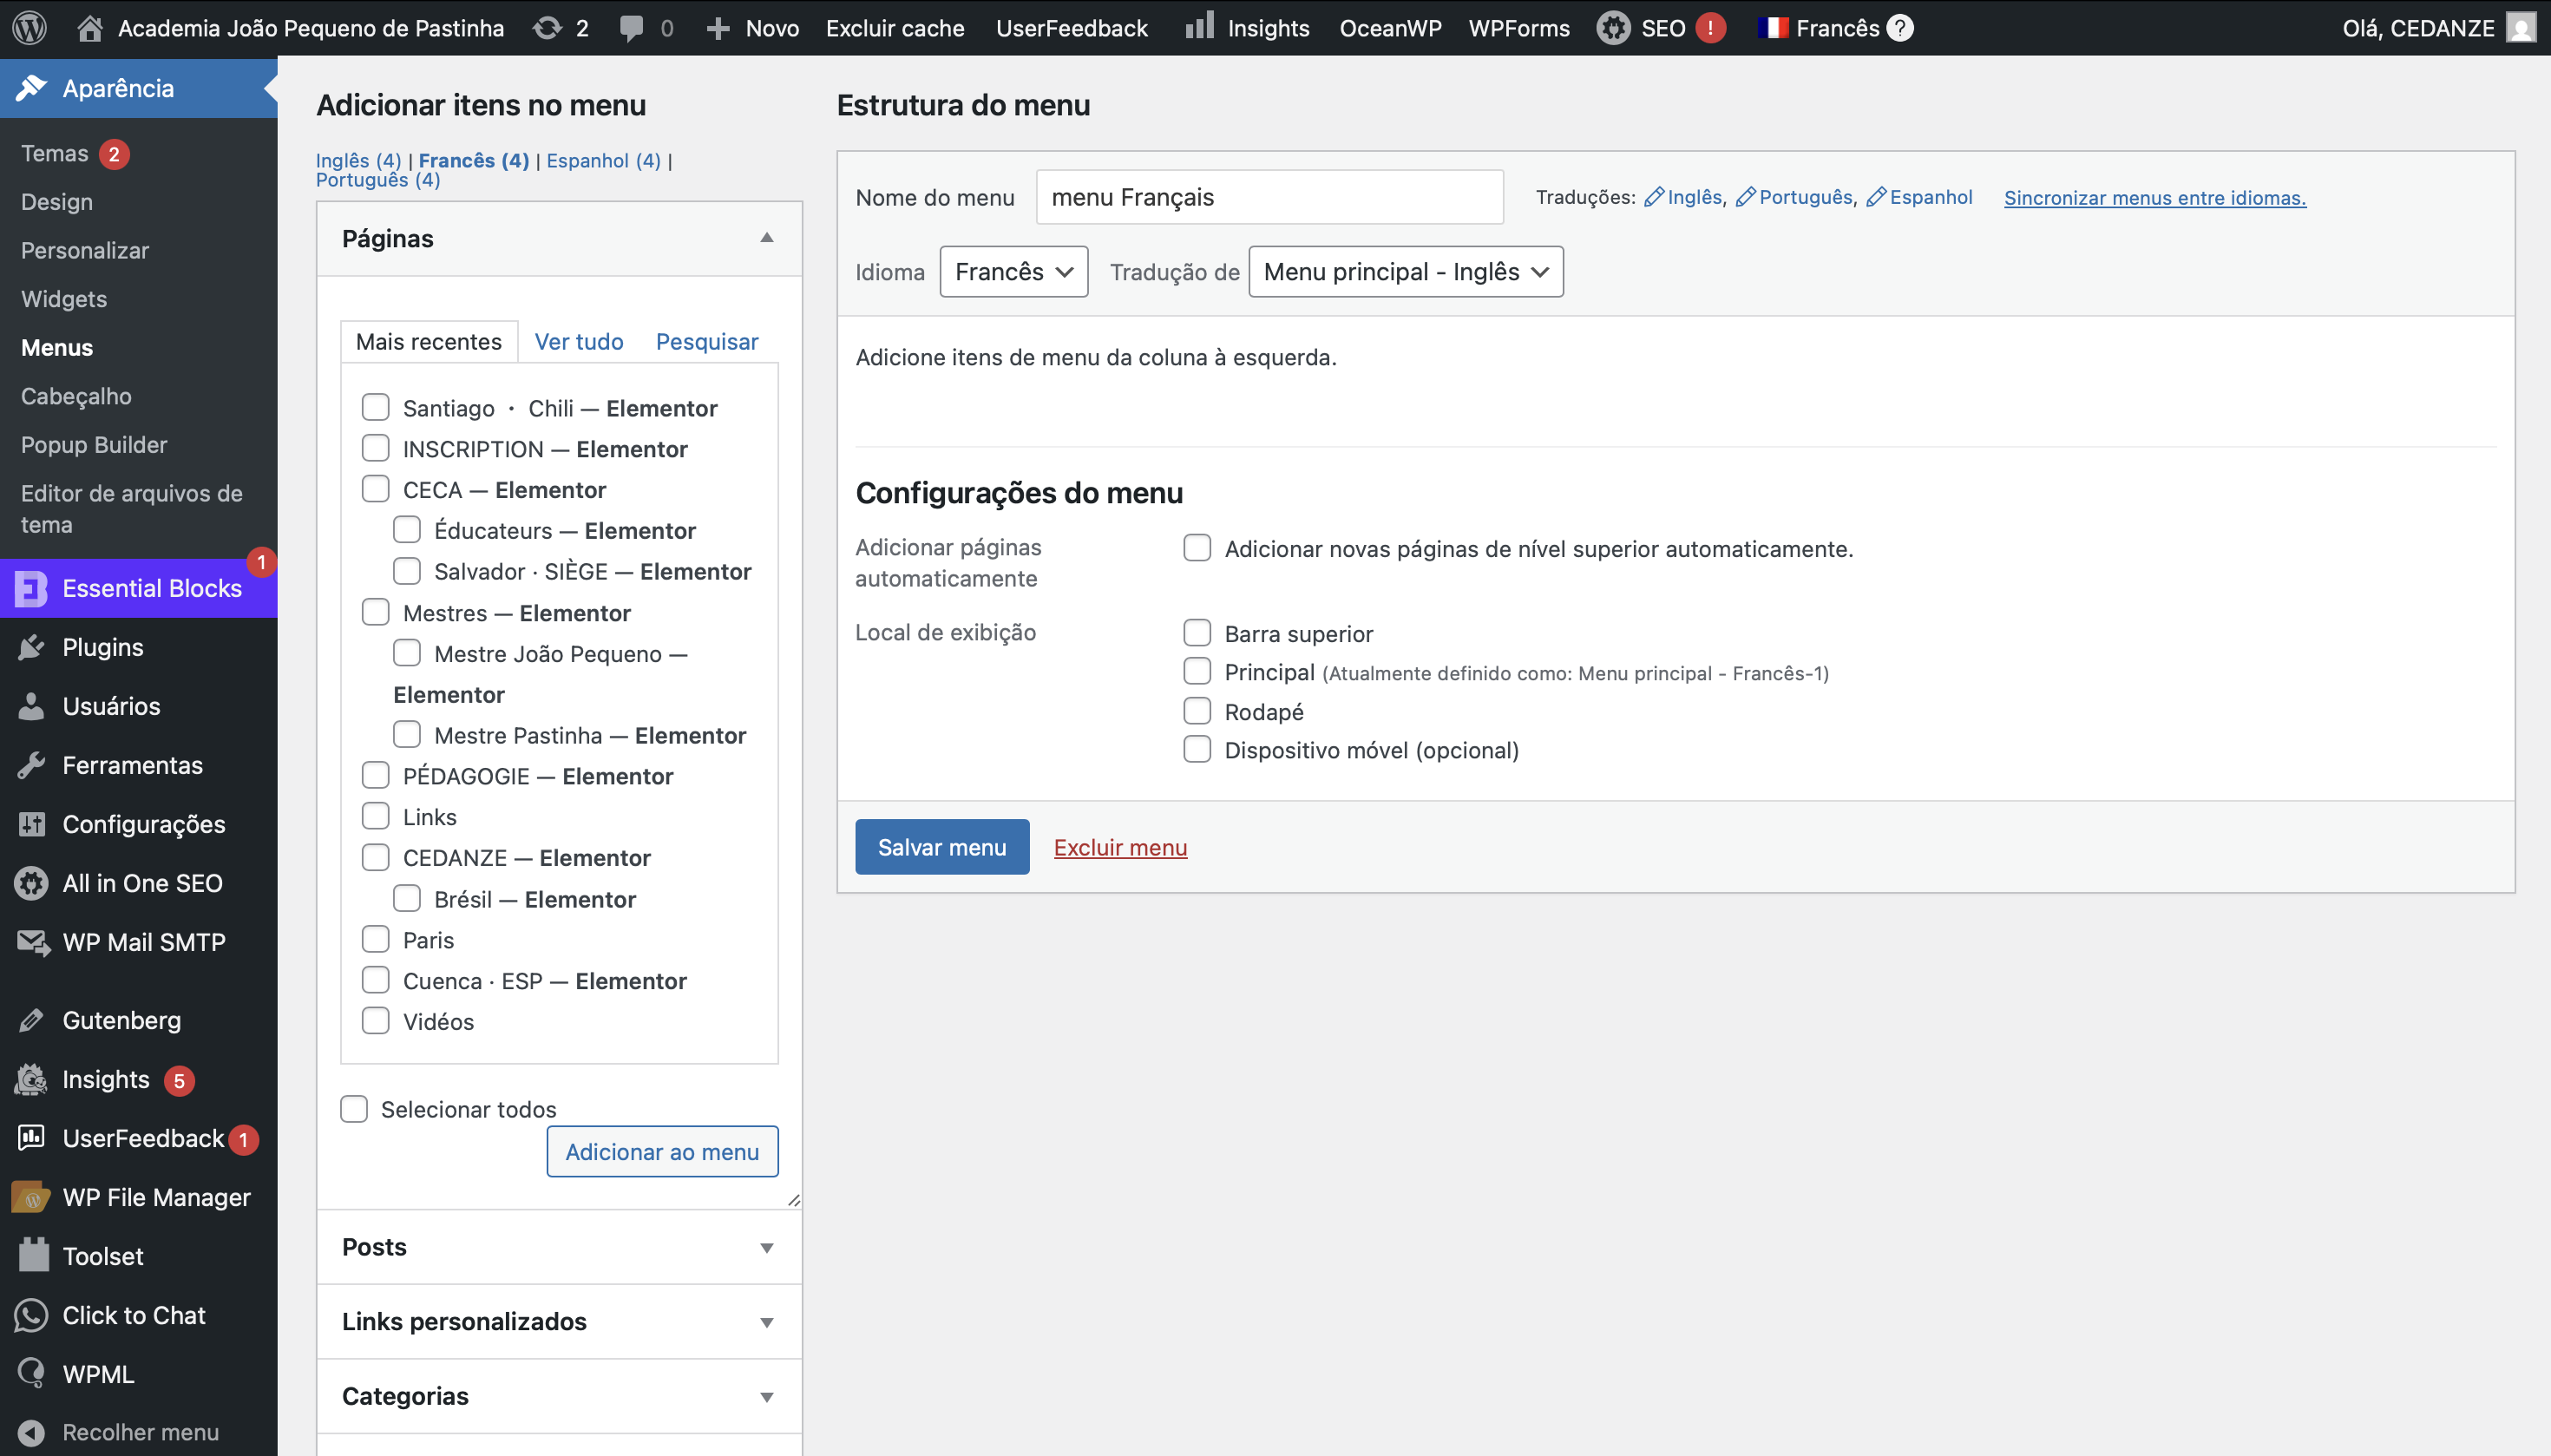Open the site home icon
This screenshot has width=2551, height=1456.
(90, 27)
